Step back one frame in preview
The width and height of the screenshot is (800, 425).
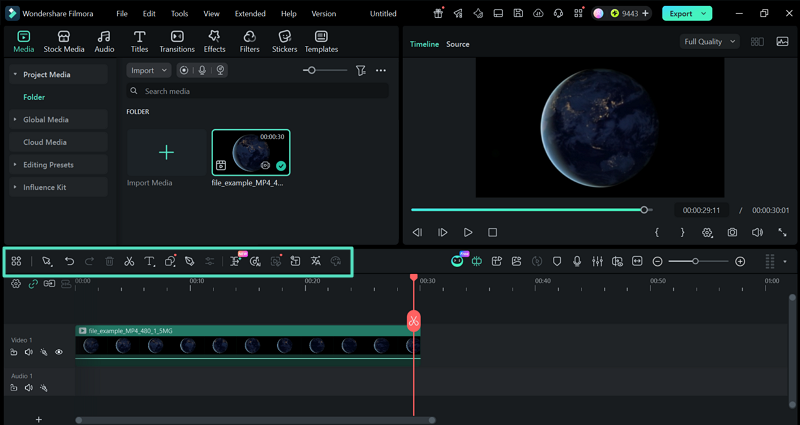[417, 233]
